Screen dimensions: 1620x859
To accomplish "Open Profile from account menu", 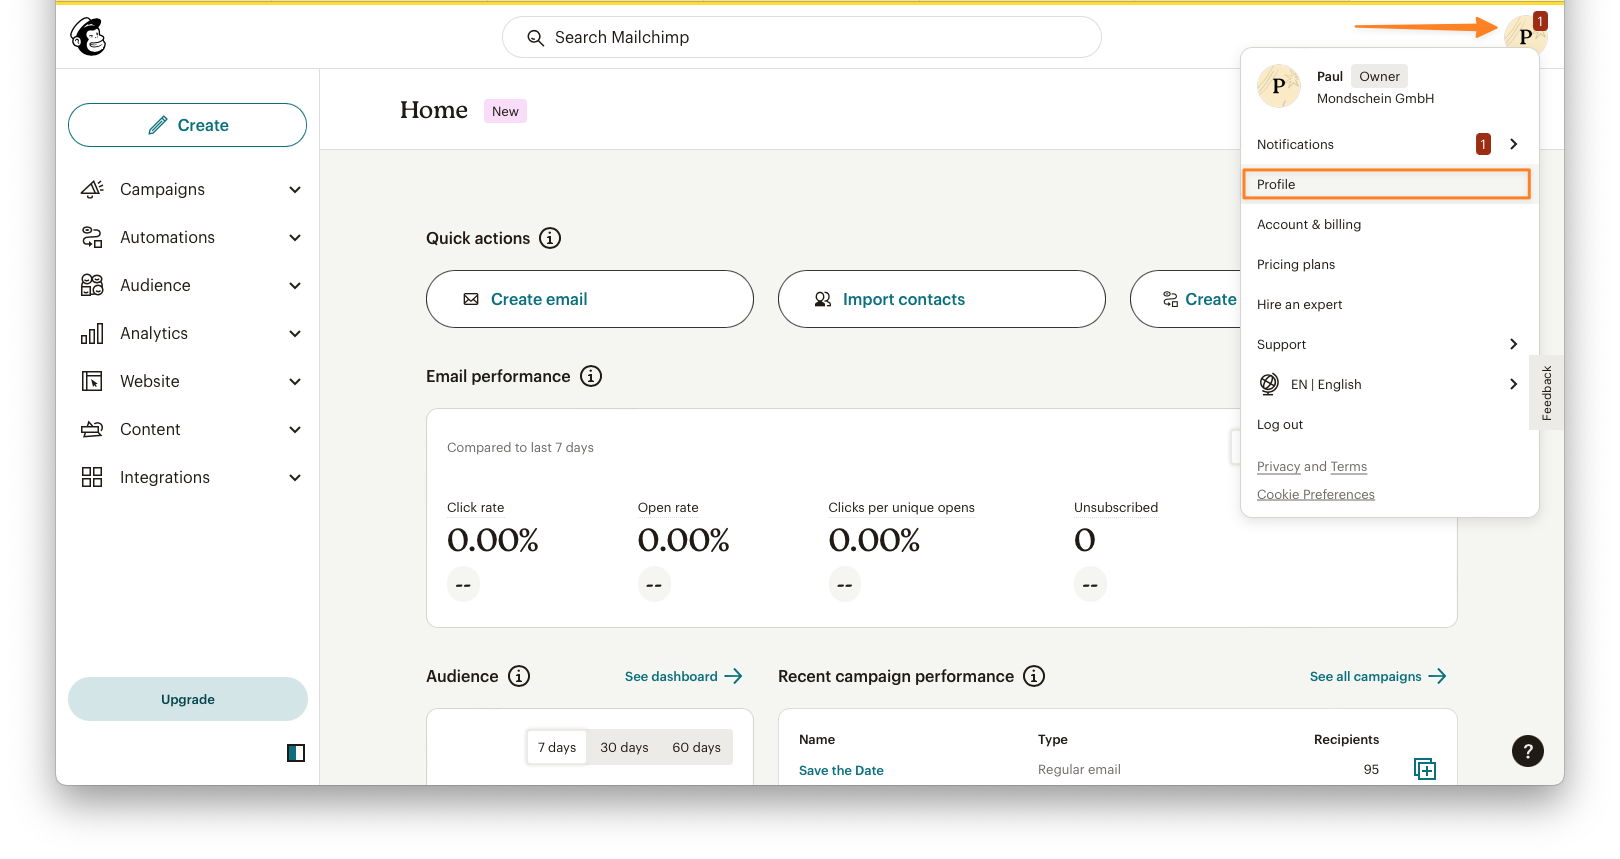I will click(x=1386, y=184).
